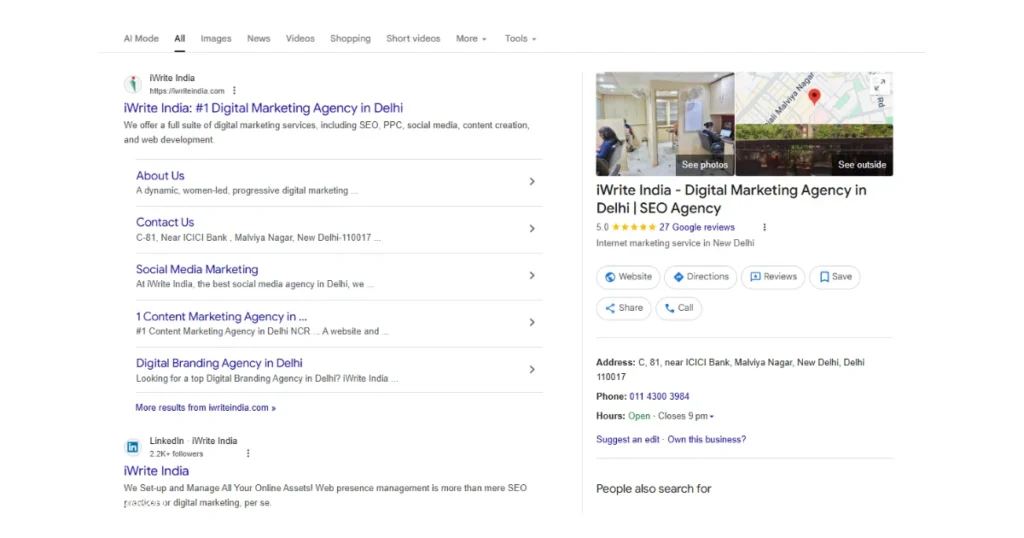Click the five-star rating icons
The image size is (1024, 538).
click(x=633, y=227)
